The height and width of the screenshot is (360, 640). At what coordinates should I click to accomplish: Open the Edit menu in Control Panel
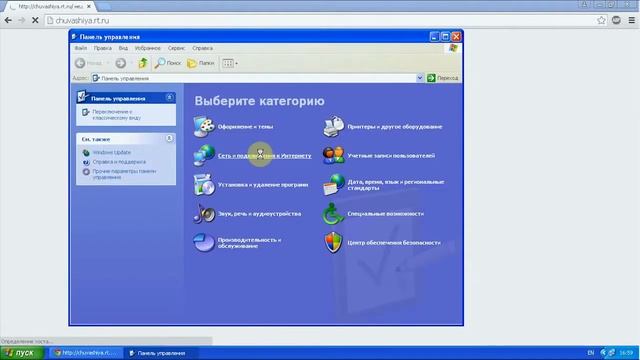pos(102,48)
